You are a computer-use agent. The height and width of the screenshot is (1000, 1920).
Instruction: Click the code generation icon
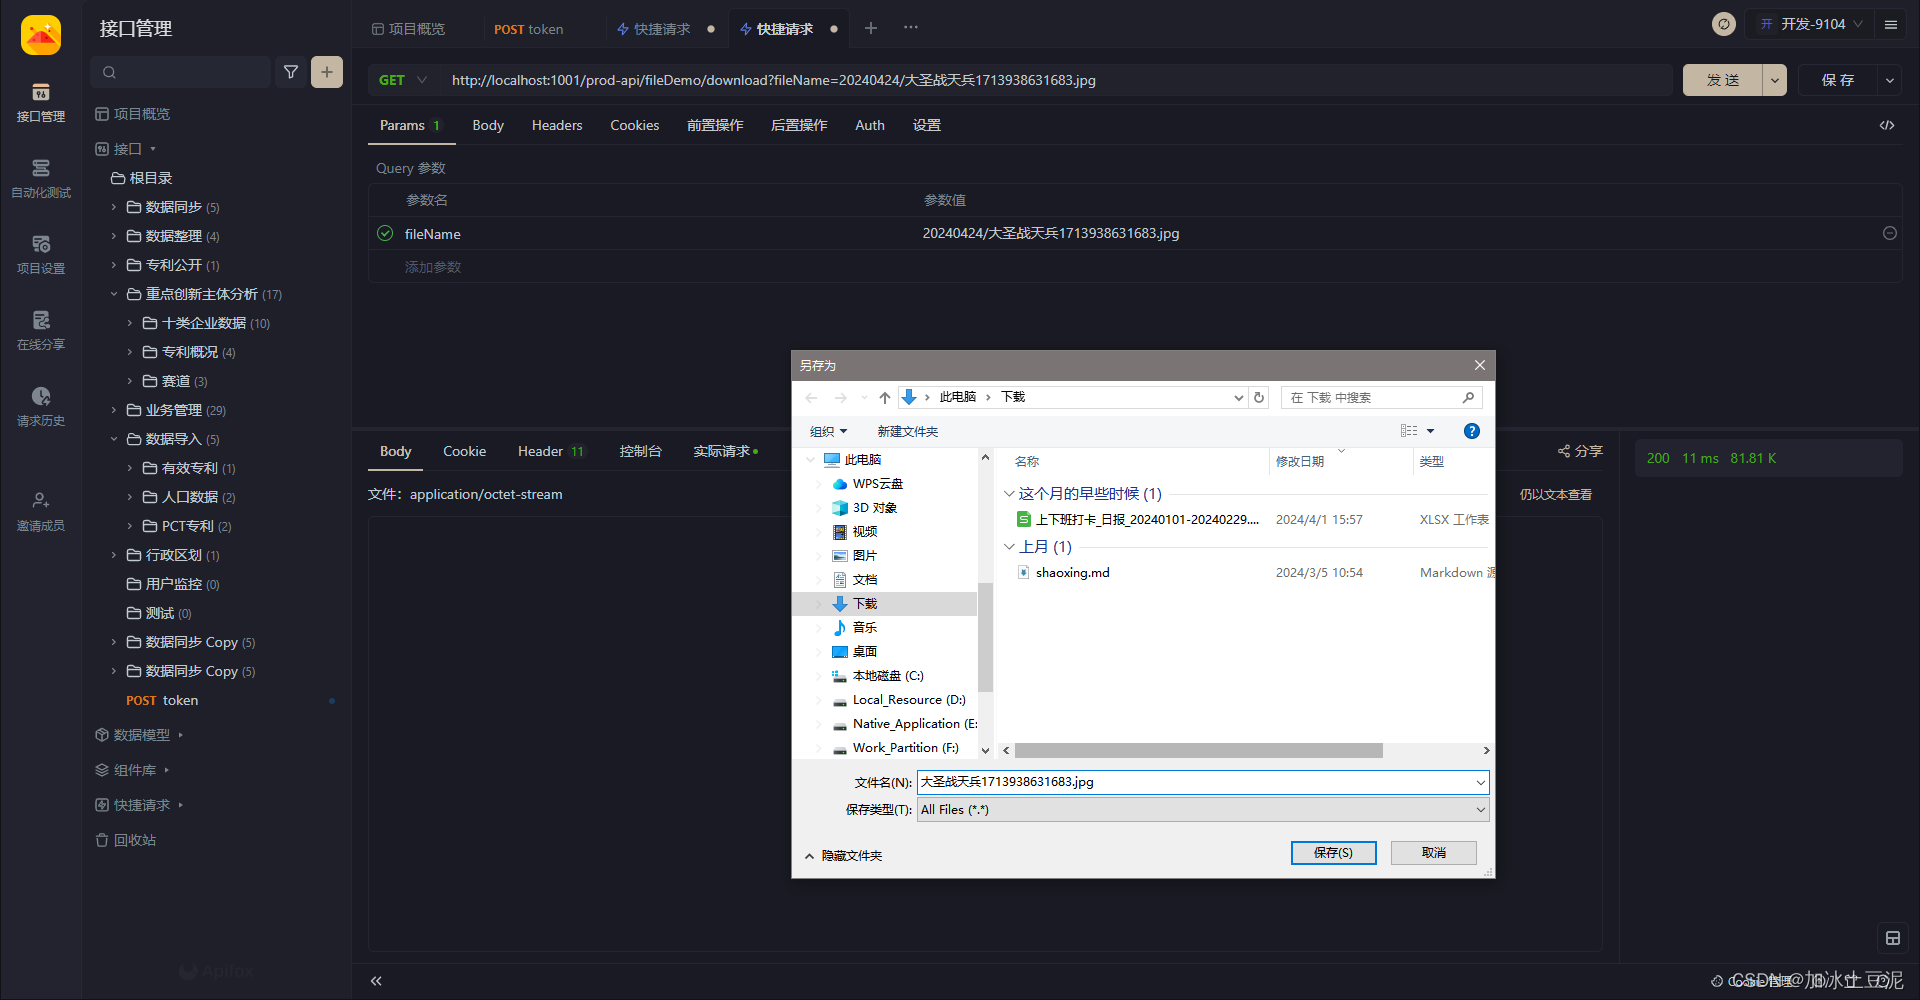1887,125
